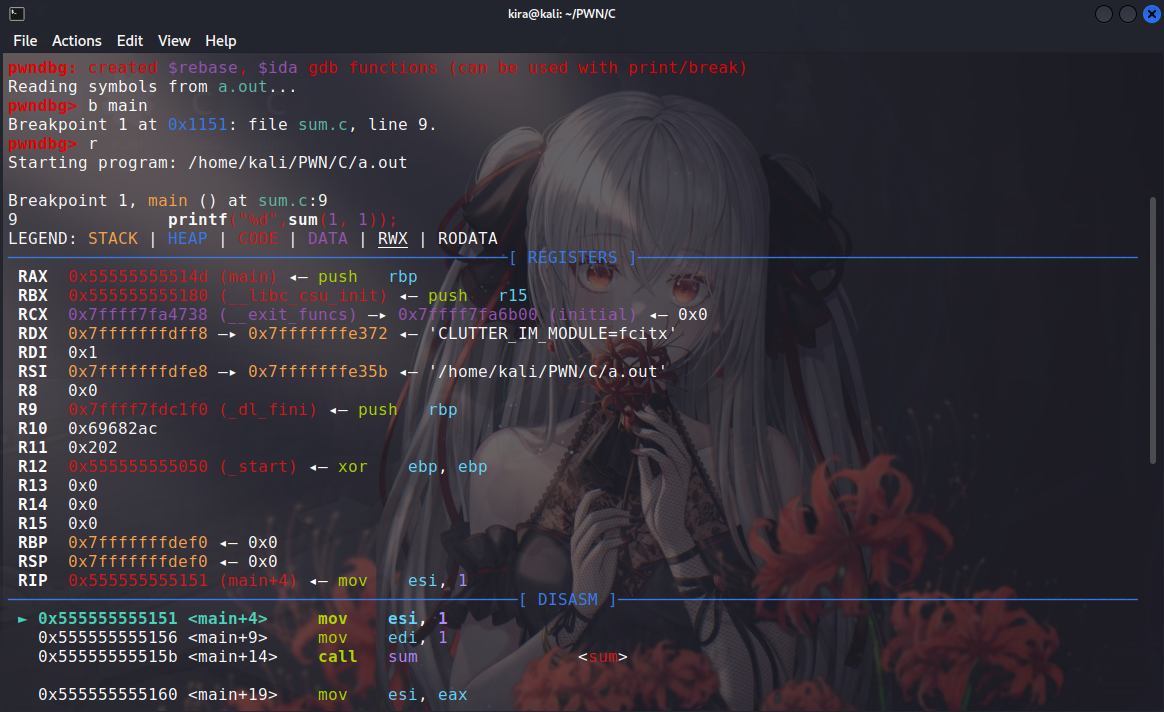Click STACK in the legend

[113, 238]
